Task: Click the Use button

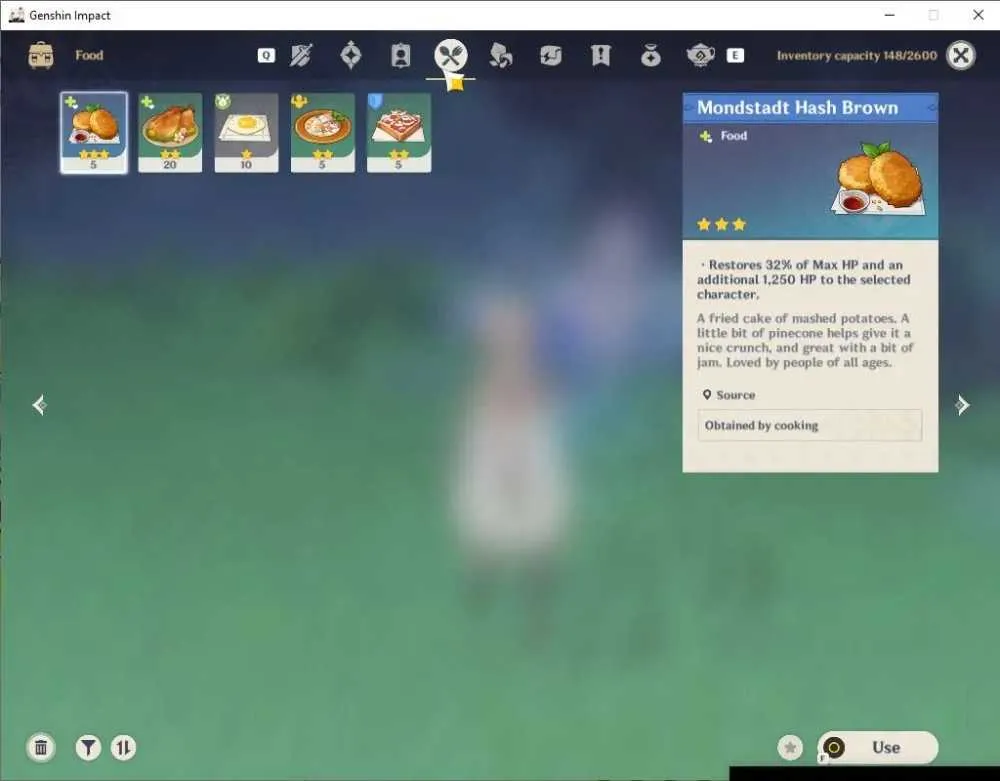Action: point(878,747)
